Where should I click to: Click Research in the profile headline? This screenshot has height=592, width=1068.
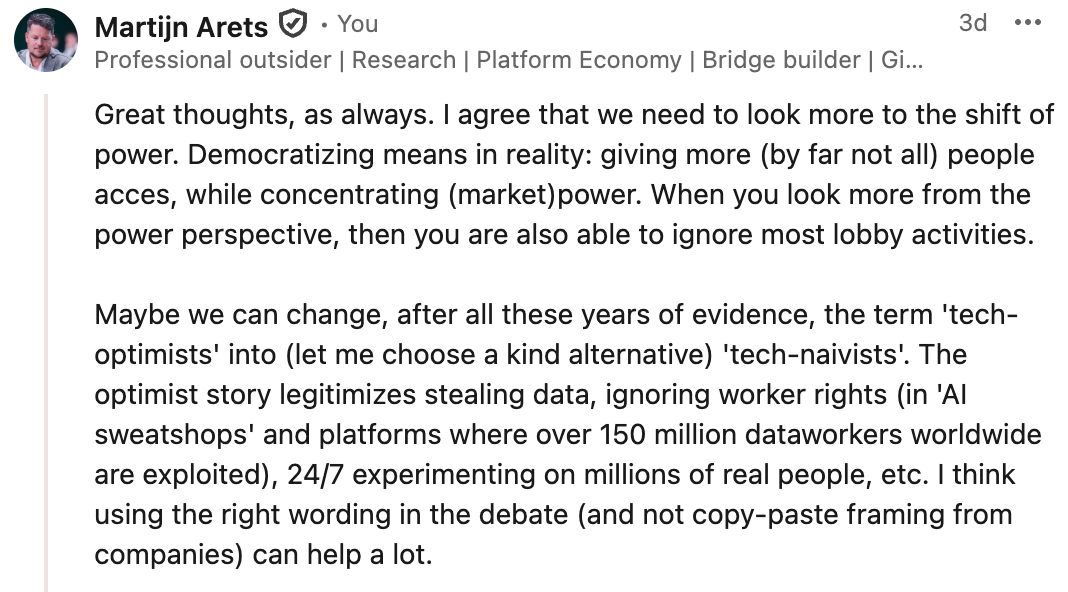coord(404,60)
